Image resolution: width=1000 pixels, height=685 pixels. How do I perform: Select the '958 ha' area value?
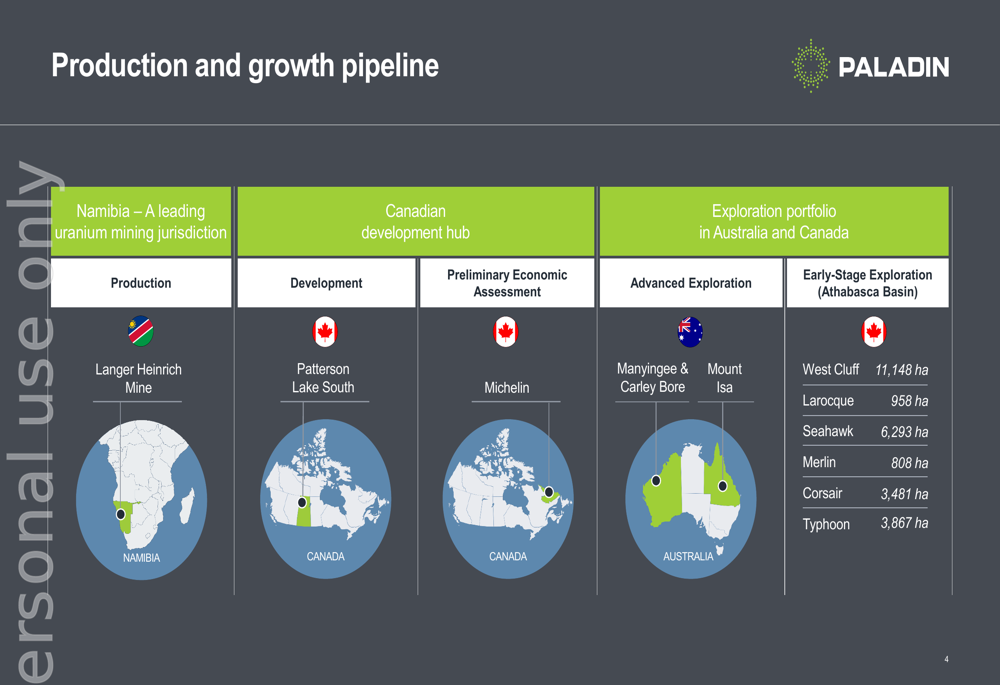click(909, 401)
